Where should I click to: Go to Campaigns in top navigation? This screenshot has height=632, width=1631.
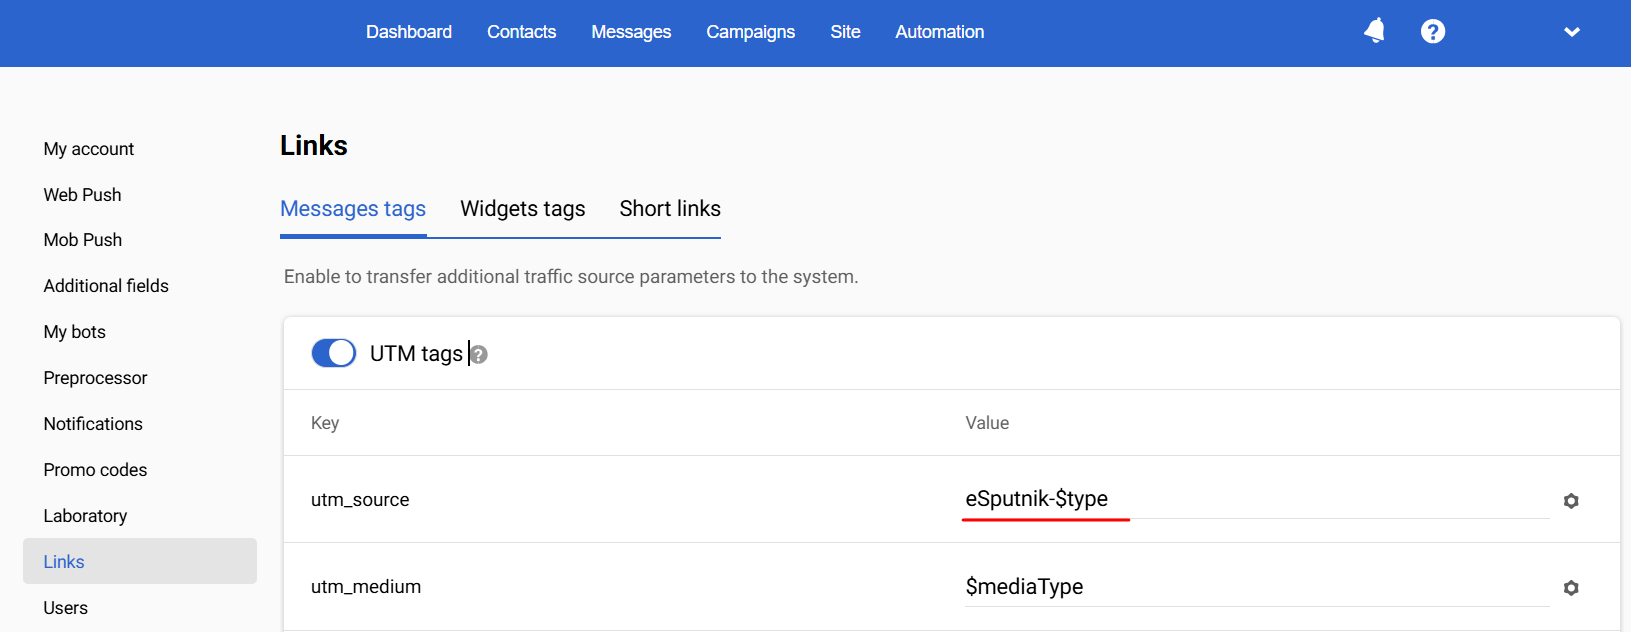(x=750, y=32)
